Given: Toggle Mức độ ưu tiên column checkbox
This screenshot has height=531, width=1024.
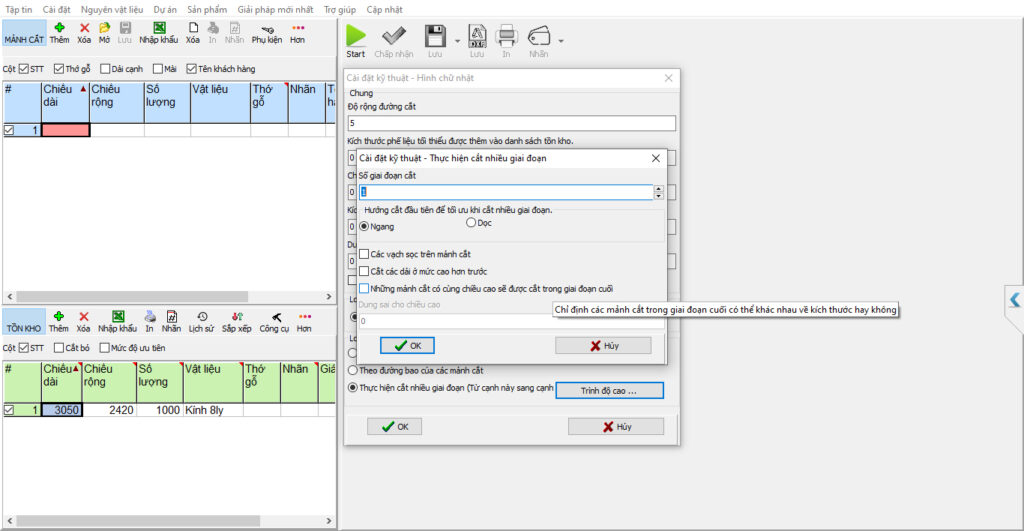Looking at the screenshot, I should [104, 348].
